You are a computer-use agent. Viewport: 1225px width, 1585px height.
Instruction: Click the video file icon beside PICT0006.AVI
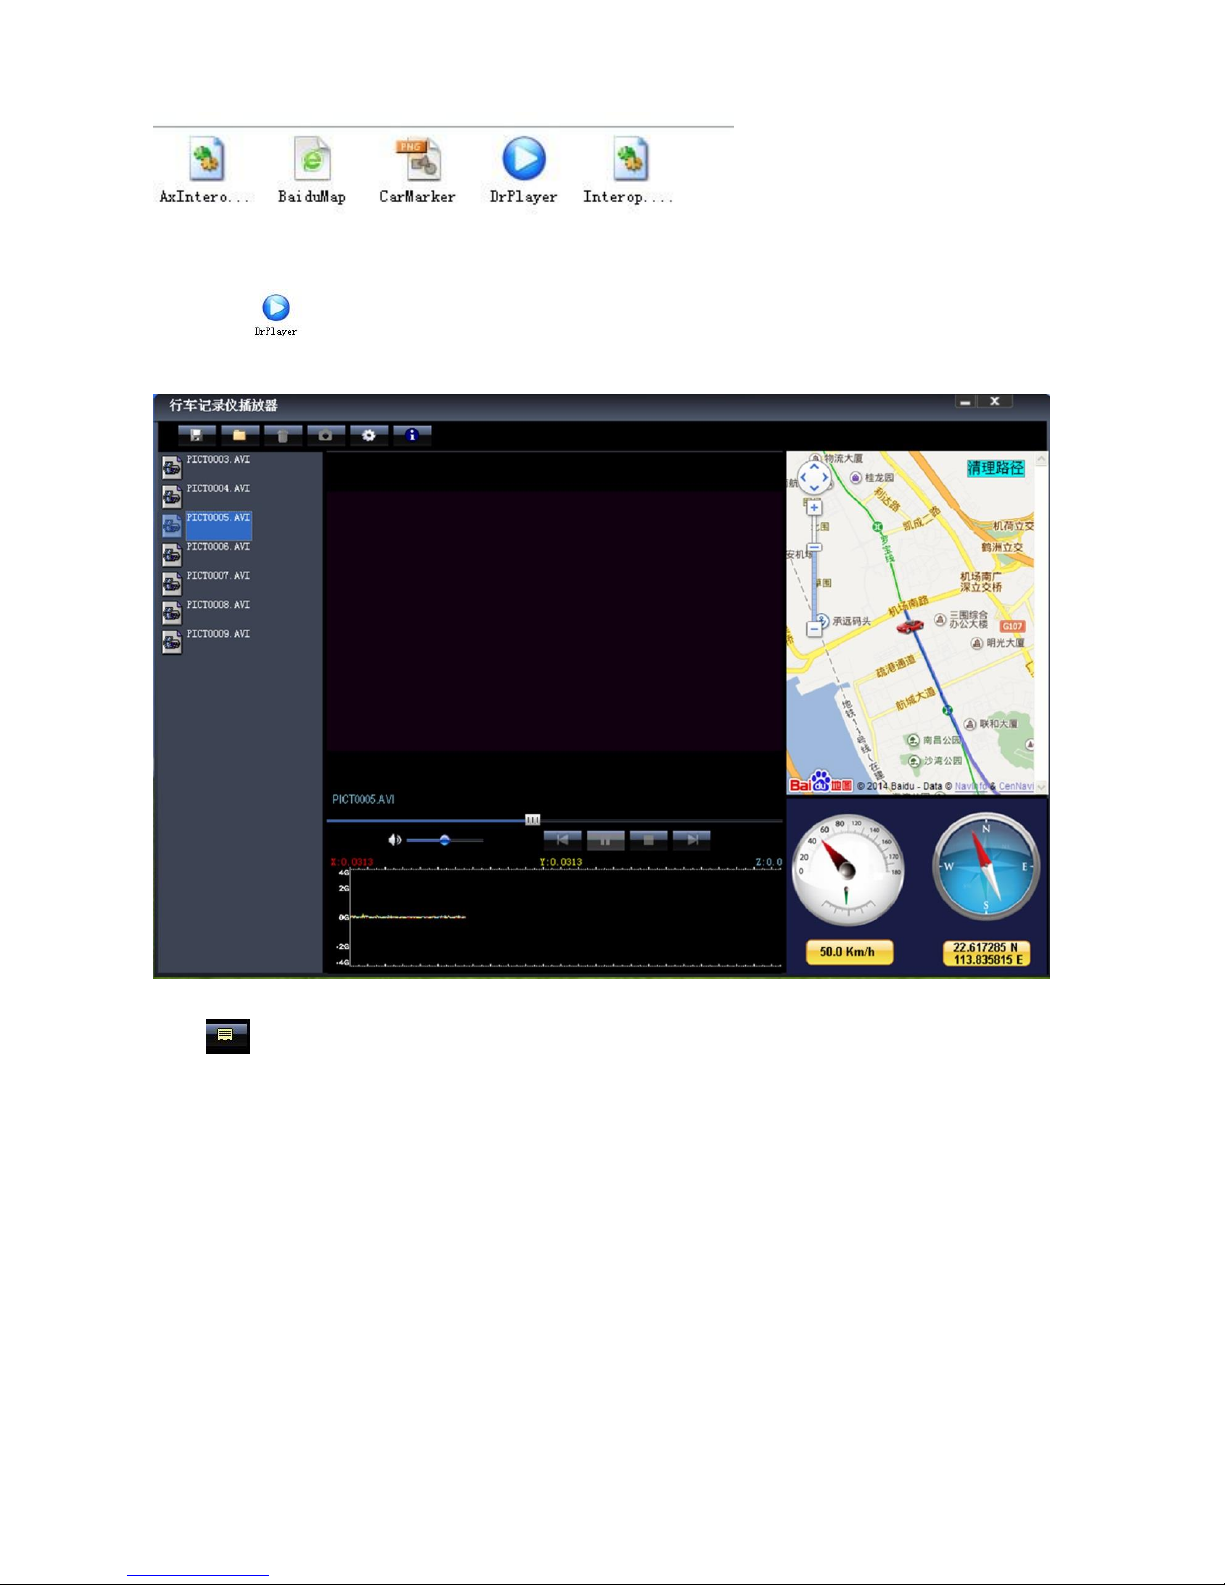click(x=172, y=554)
